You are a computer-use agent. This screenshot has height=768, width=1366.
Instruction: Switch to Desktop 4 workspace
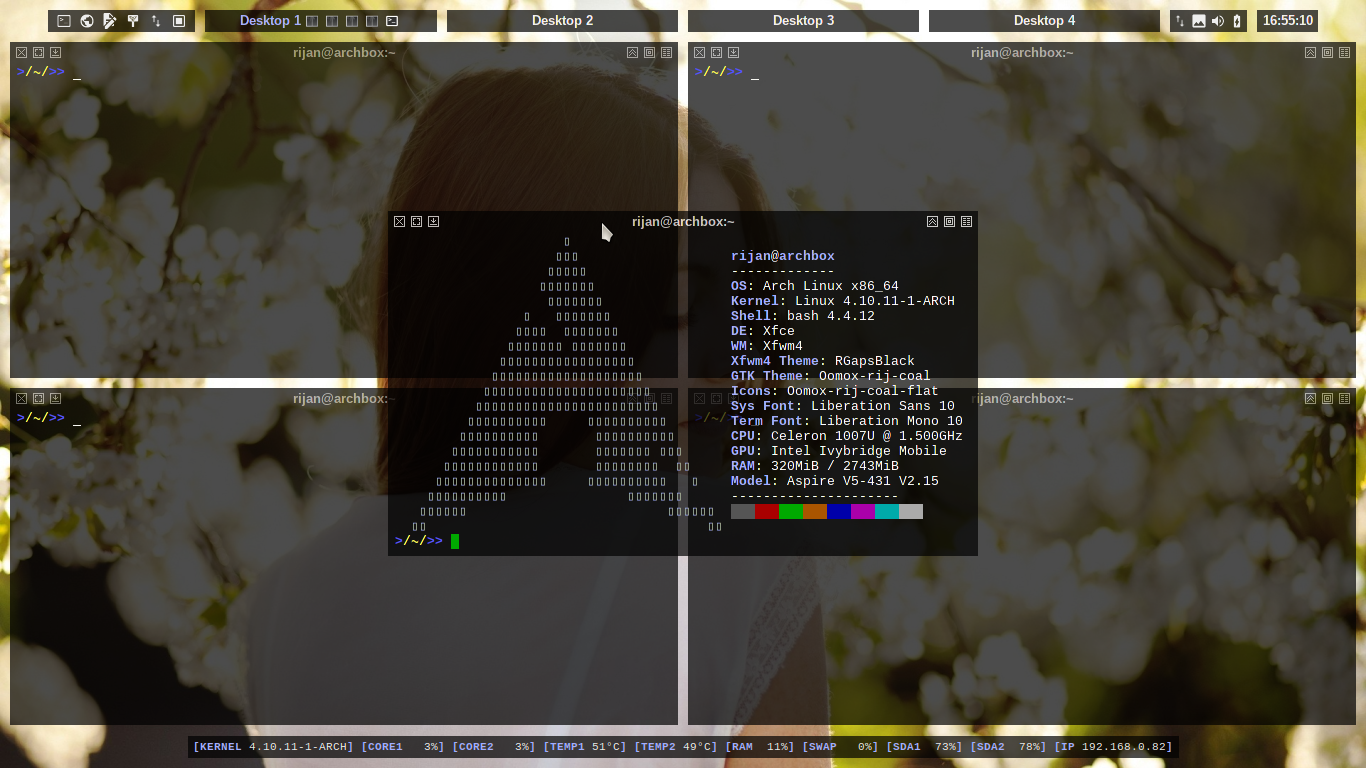[1044, 21]
